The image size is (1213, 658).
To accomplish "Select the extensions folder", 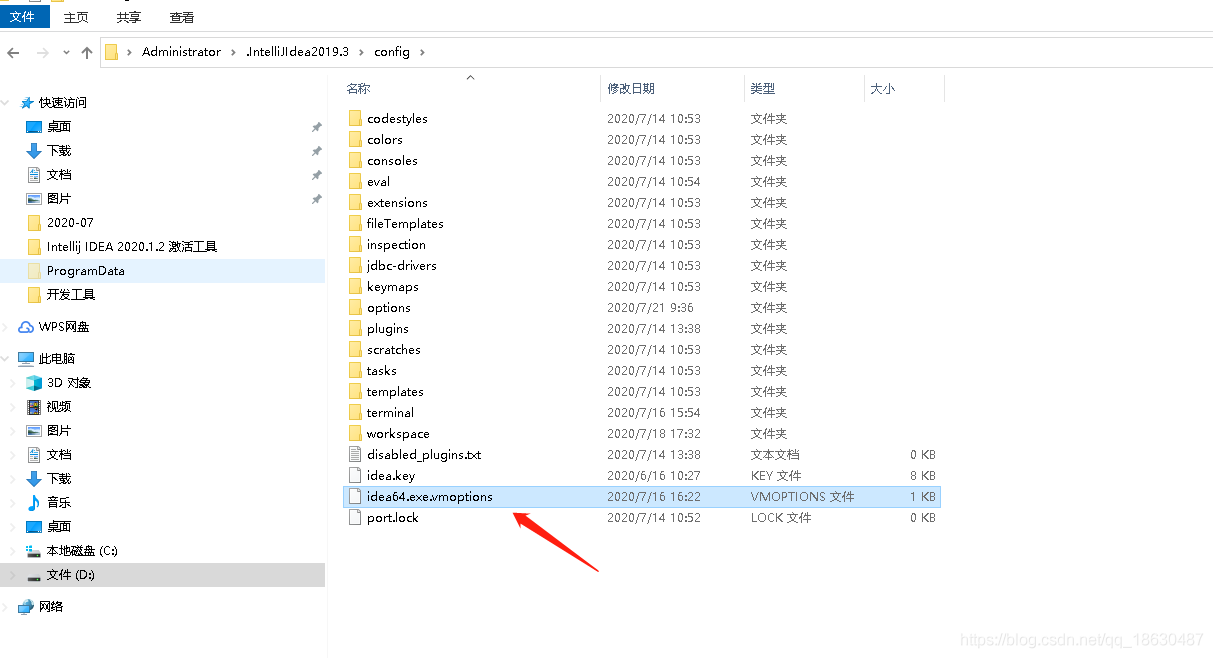I will click(x=397, y=202).
